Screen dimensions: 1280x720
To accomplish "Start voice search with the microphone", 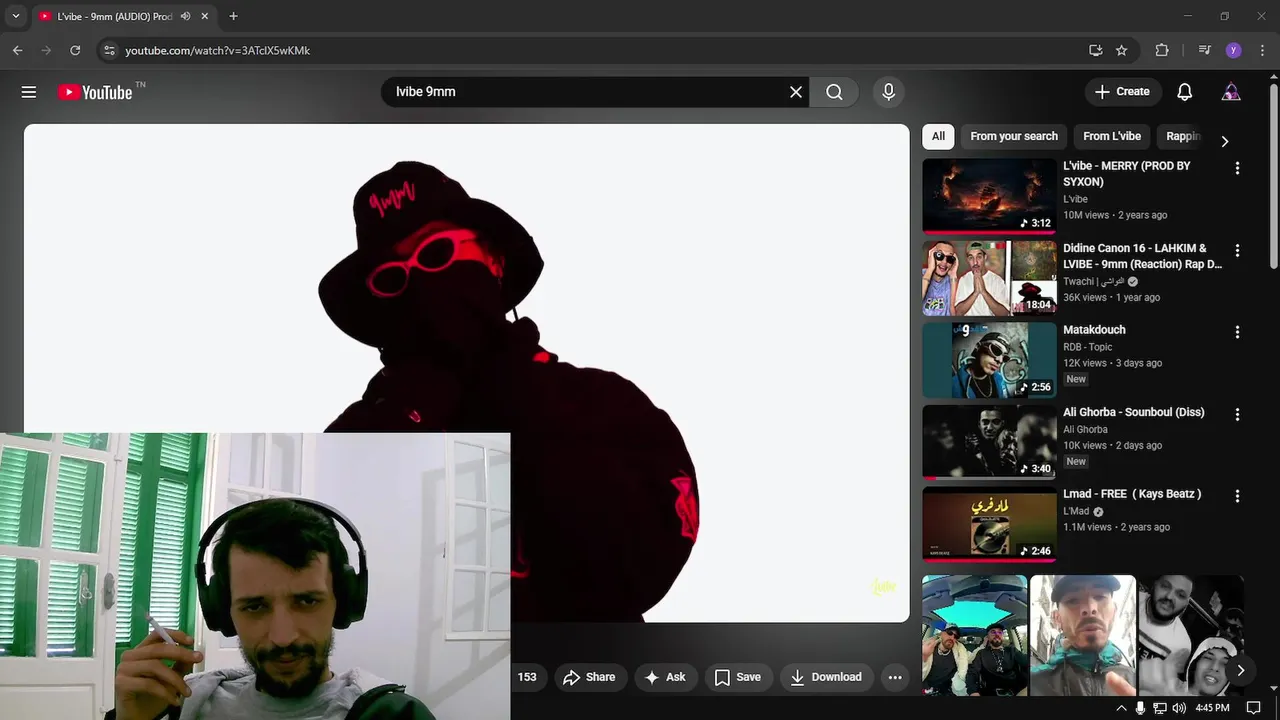I will (888, 92).
